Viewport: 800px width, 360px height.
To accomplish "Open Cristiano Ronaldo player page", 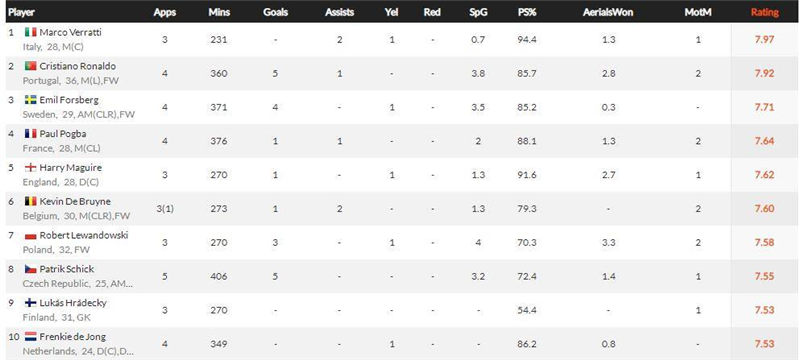I will click(78, 66).
